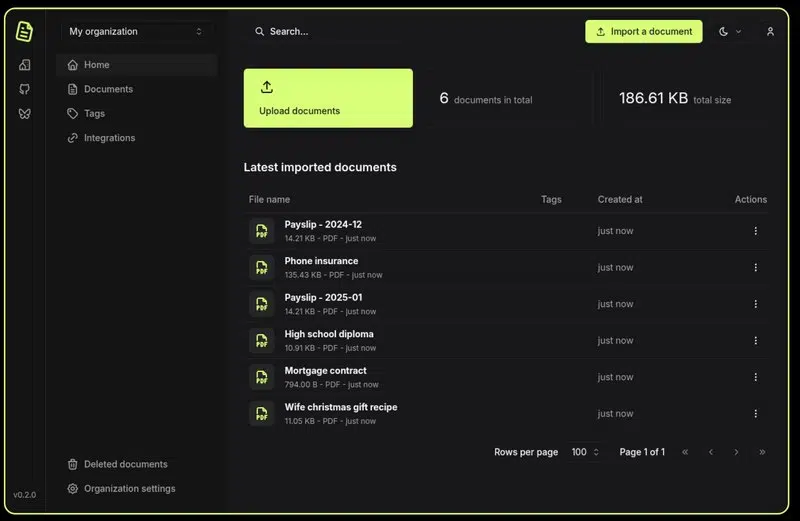Screen dimensions: 800x521
Task: Click the Page 1 of 1 label
Action: pyautogui.click(x=642, y=452)
